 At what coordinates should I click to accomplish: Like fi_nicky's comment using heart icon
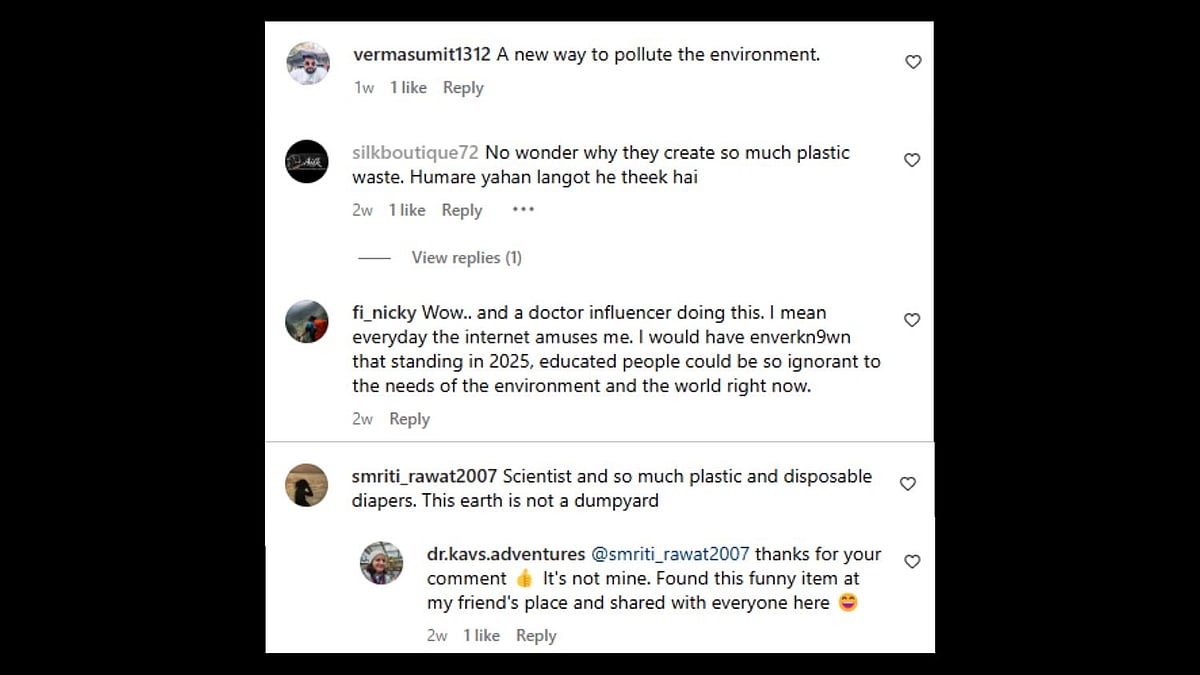pyautogui.click(x=912, y=320)
